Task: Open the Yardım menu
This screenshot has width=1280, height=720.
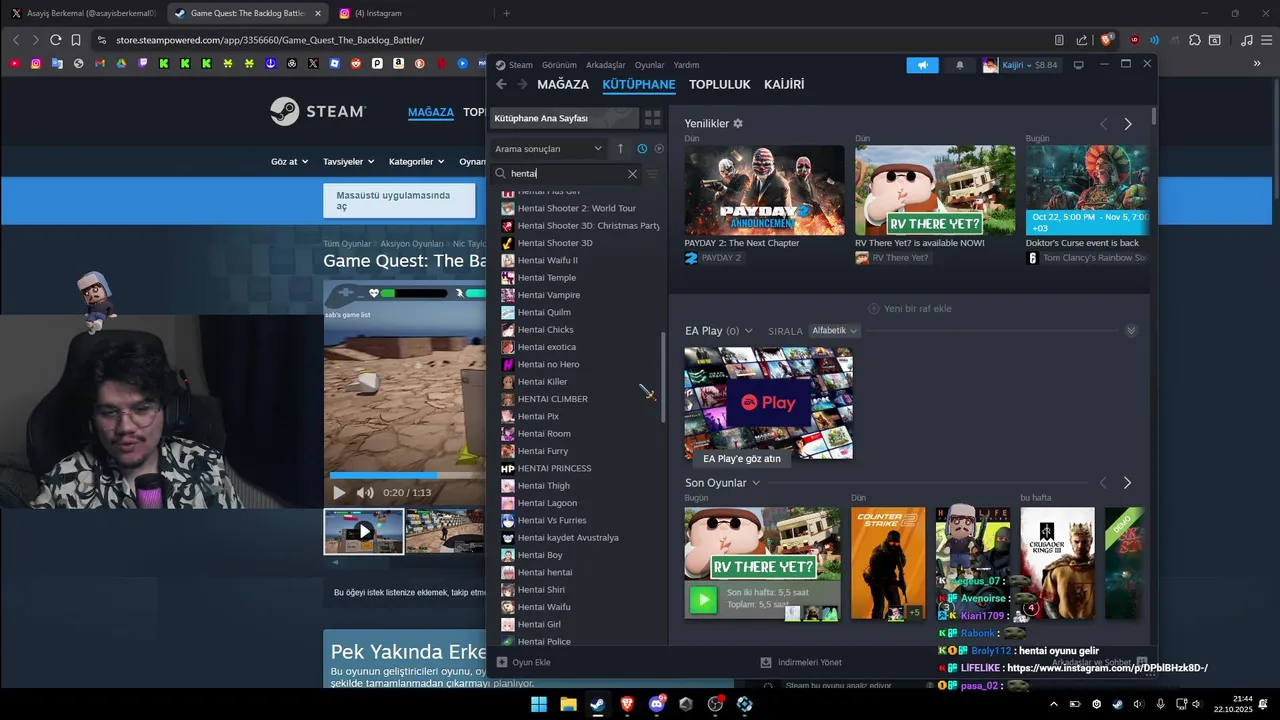Action: [686, 65]
